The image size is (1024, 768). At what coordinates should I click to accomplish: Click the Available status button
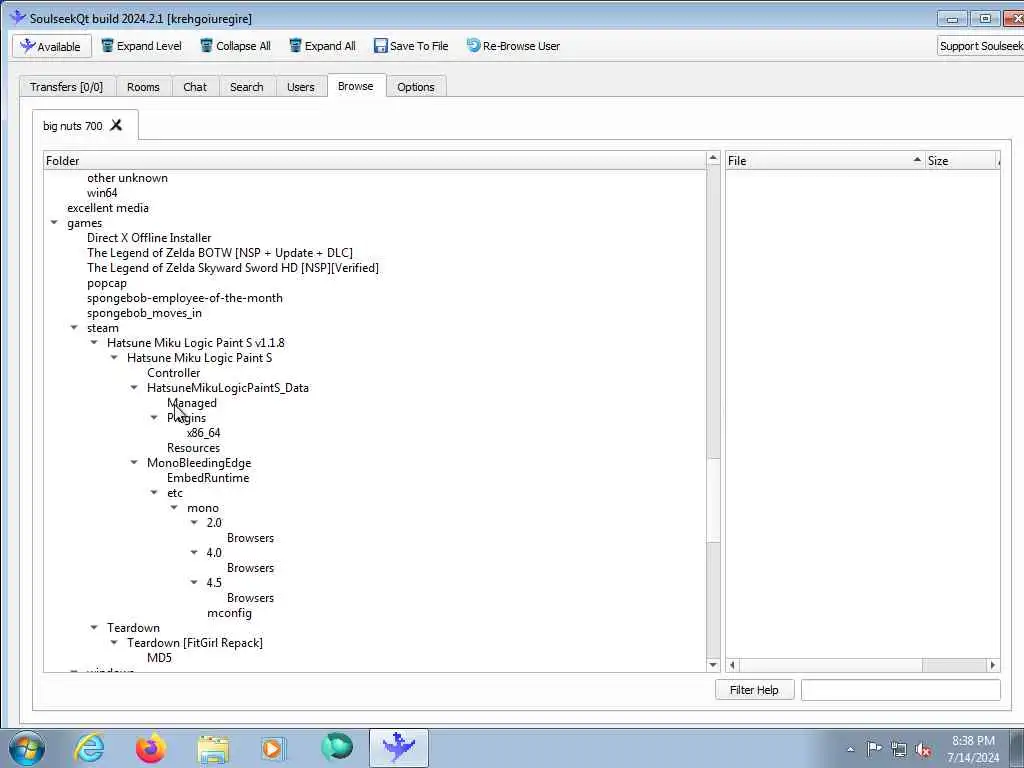point(52,46)
